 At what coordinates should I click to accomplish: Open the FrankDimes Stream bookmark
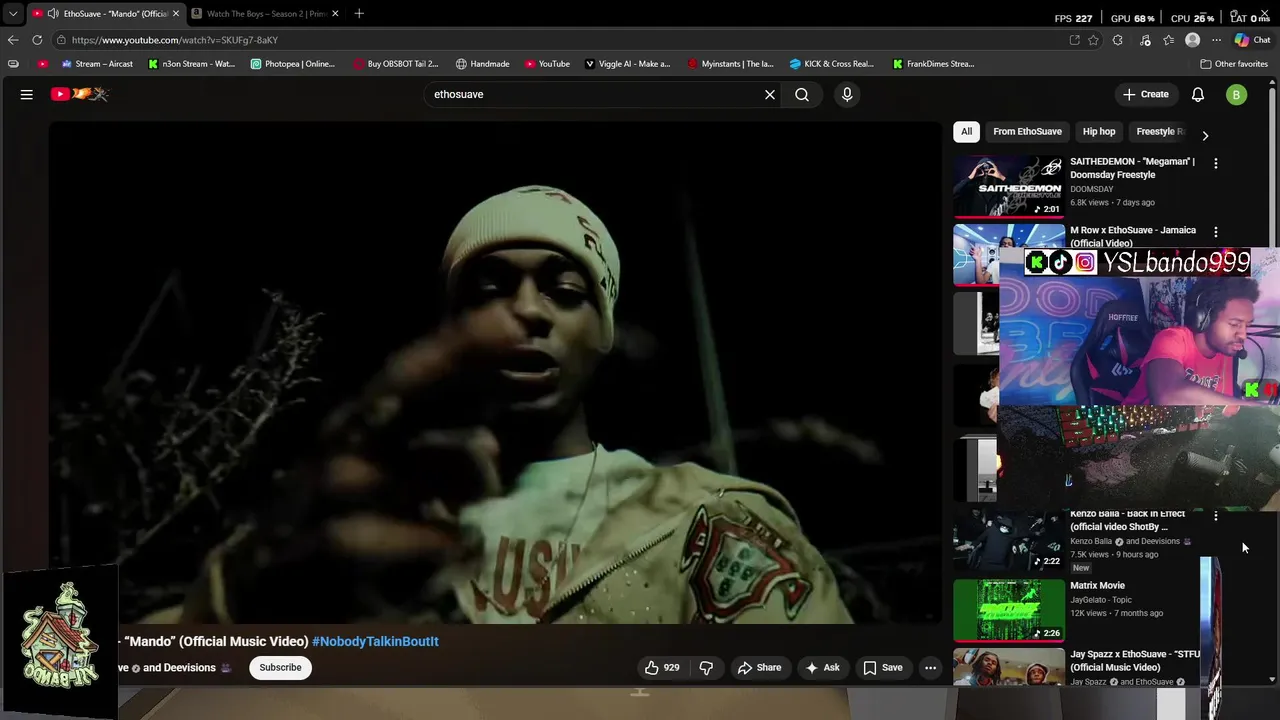[933, 64]
